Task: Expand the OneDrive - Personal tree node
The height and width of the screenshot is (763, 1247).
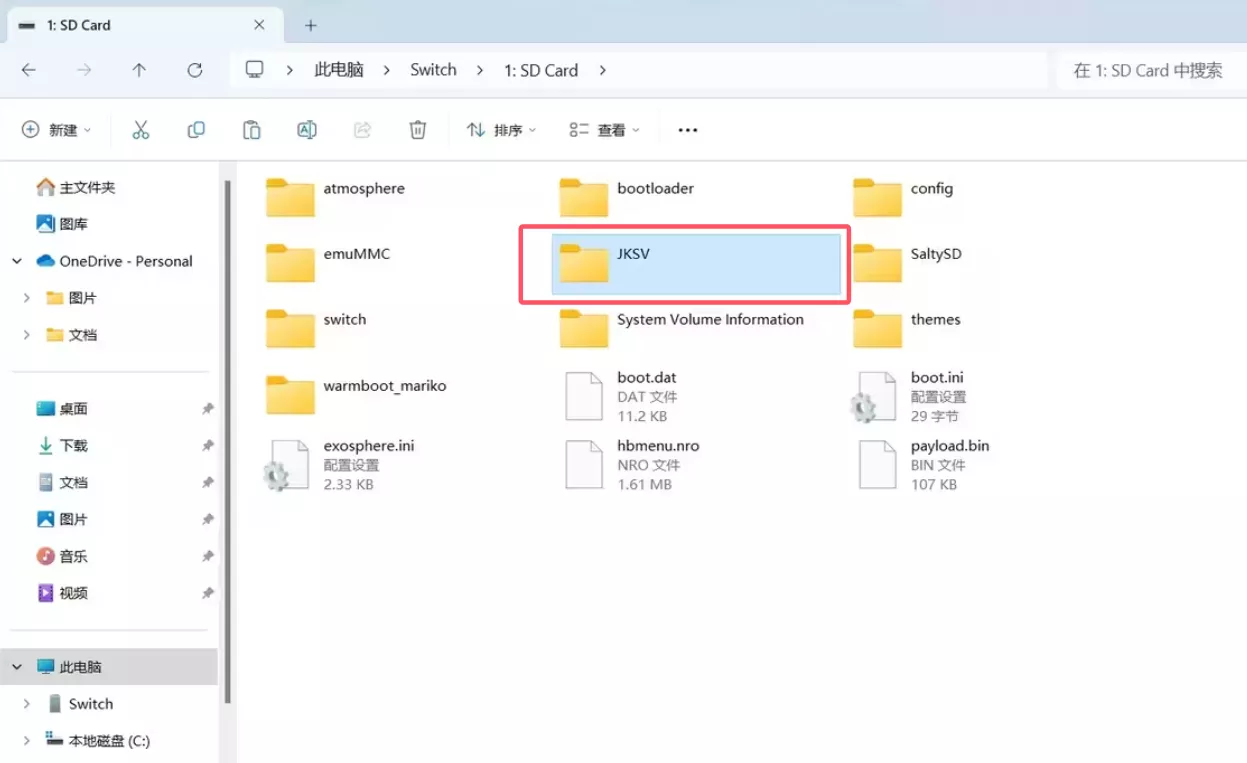Action: (17, 261)
